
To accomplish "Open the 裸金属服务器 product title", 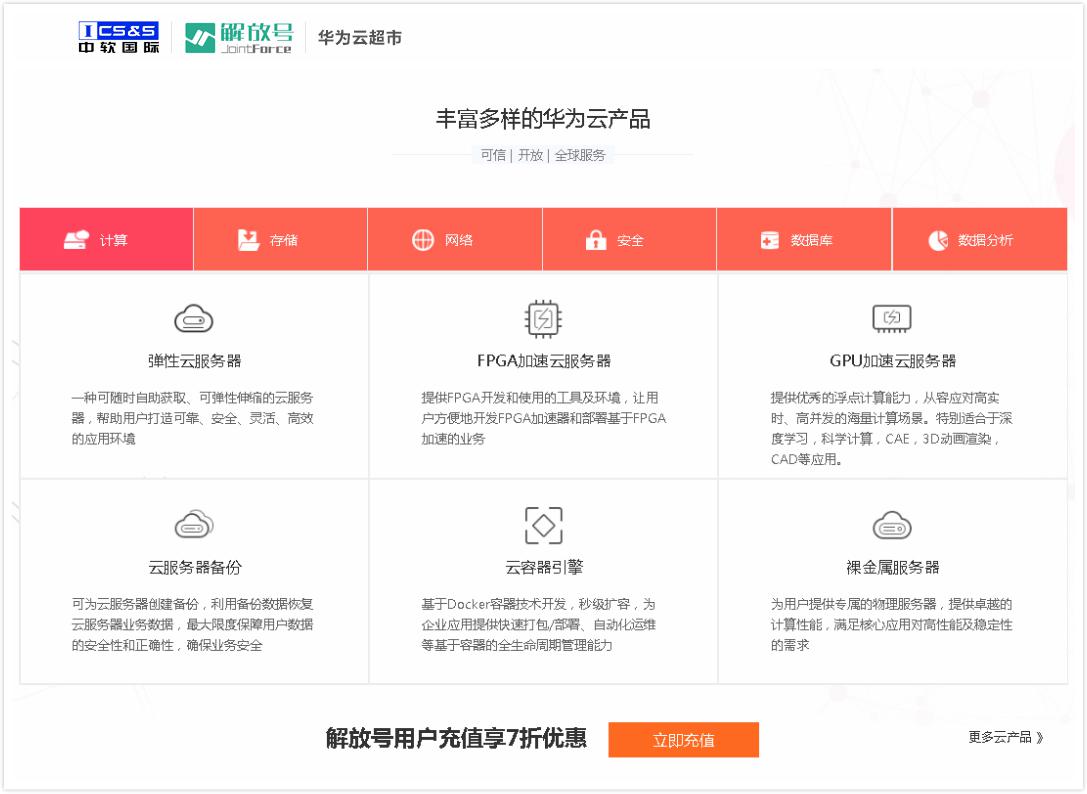I will pos(892,567).
